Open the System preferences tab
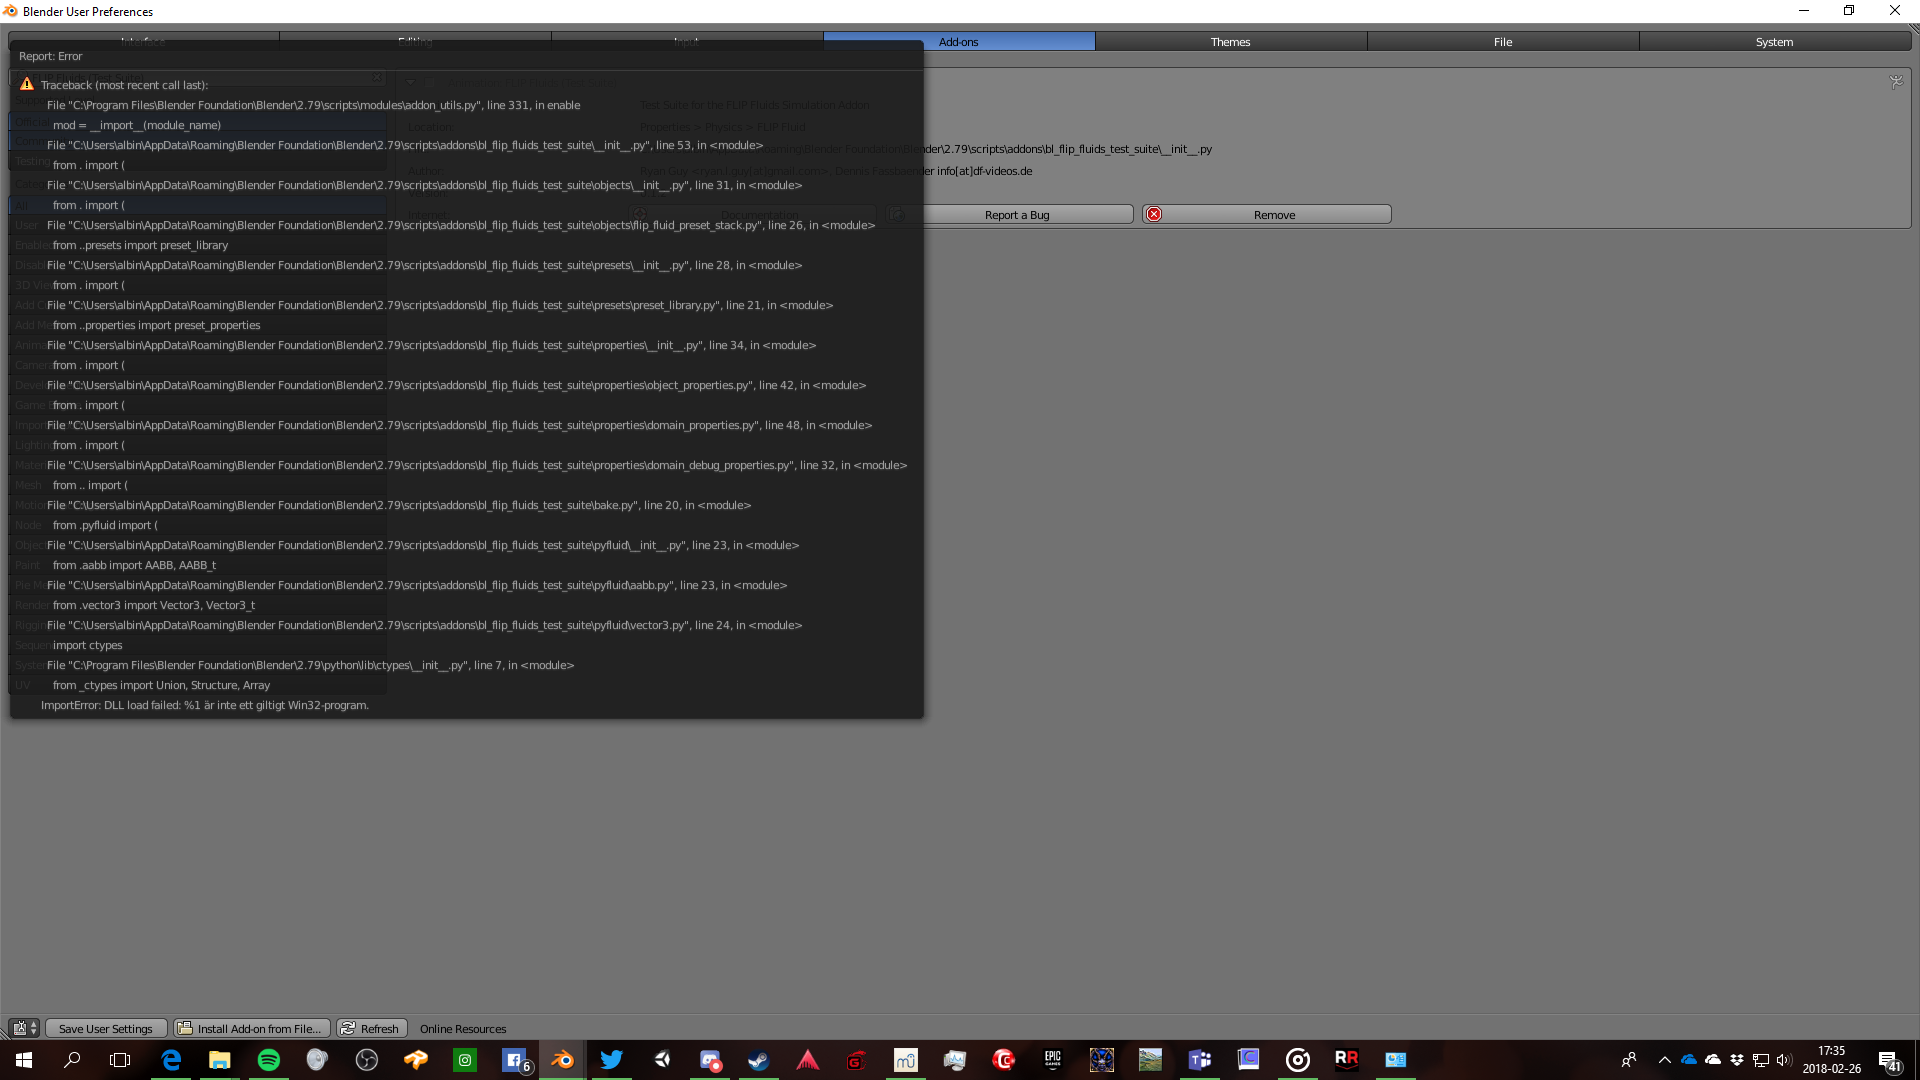1920x1080 pixels. pos(1775,41)
